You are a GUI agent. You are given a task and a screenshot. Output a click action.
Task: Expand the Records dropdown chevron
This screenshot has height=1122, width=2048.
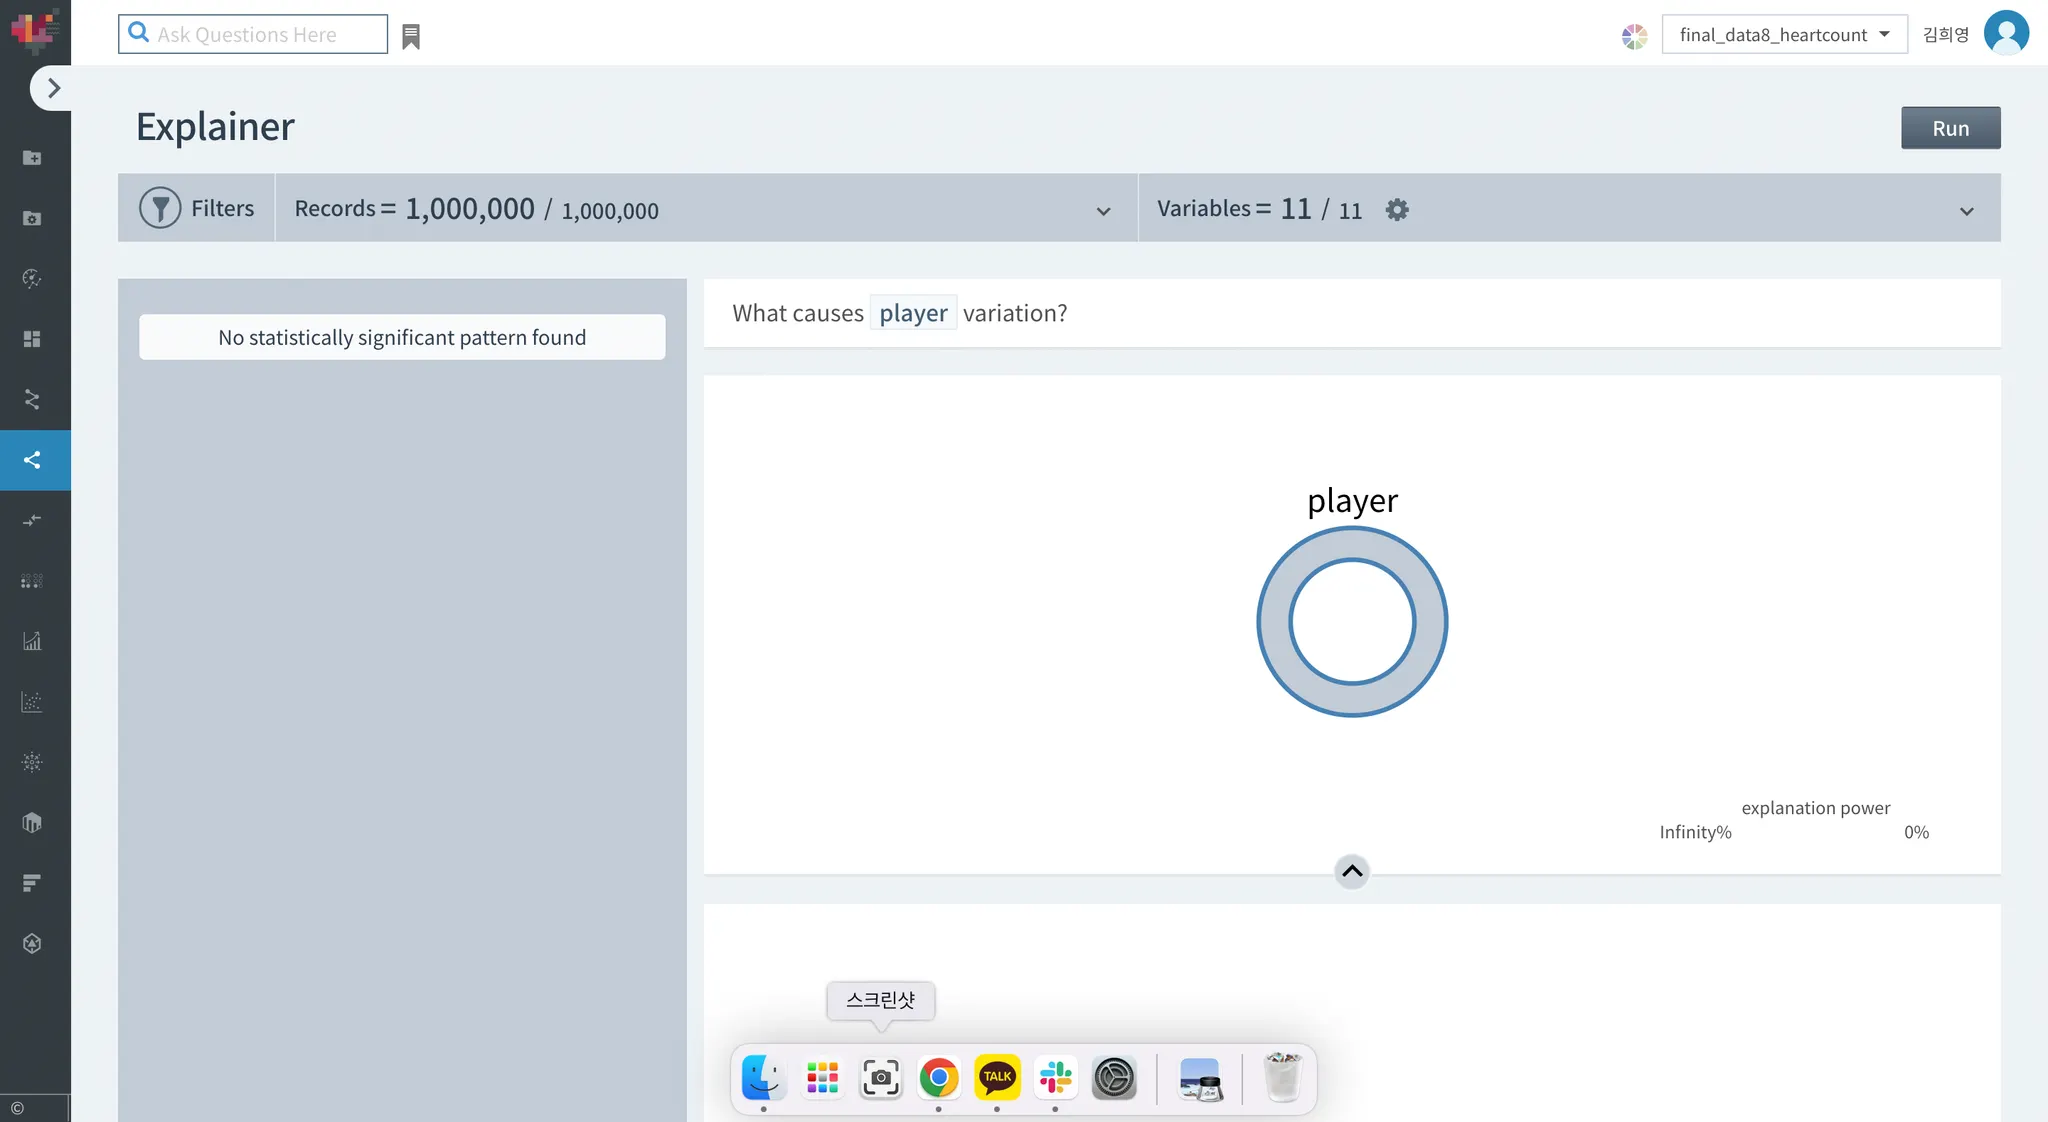[1103, 211]
